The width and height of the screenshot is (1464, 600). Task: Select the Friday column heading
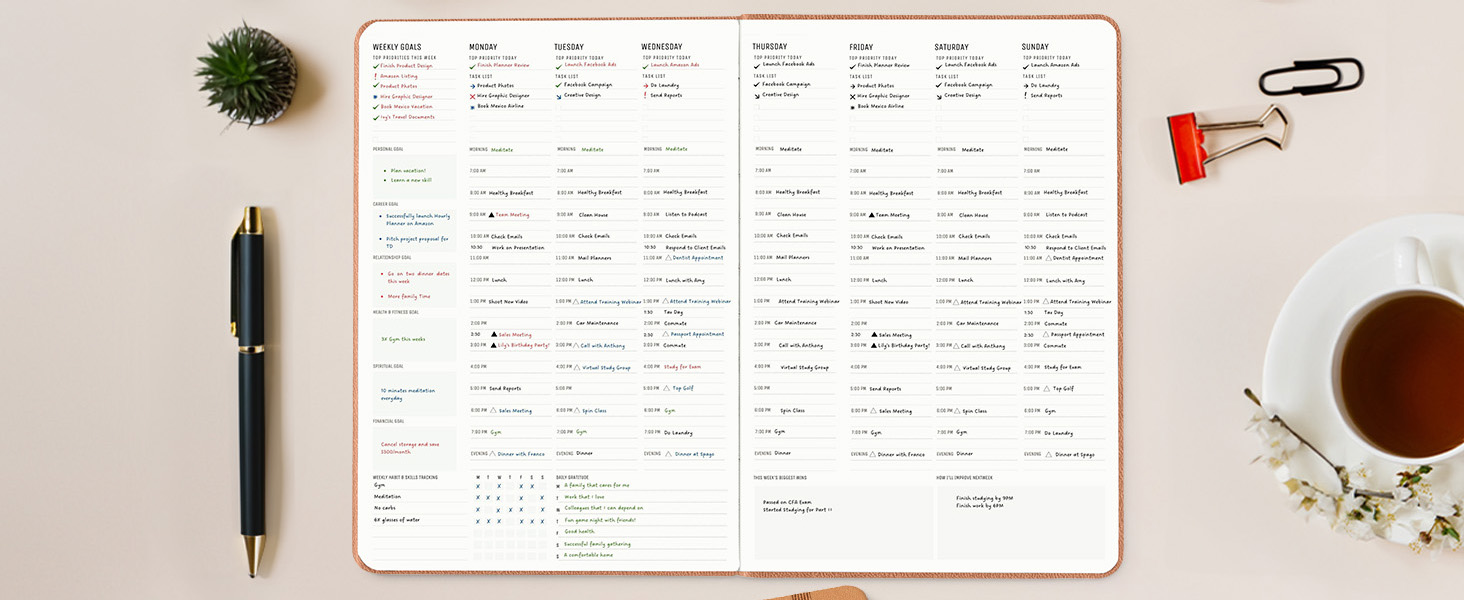click(861, 47)
